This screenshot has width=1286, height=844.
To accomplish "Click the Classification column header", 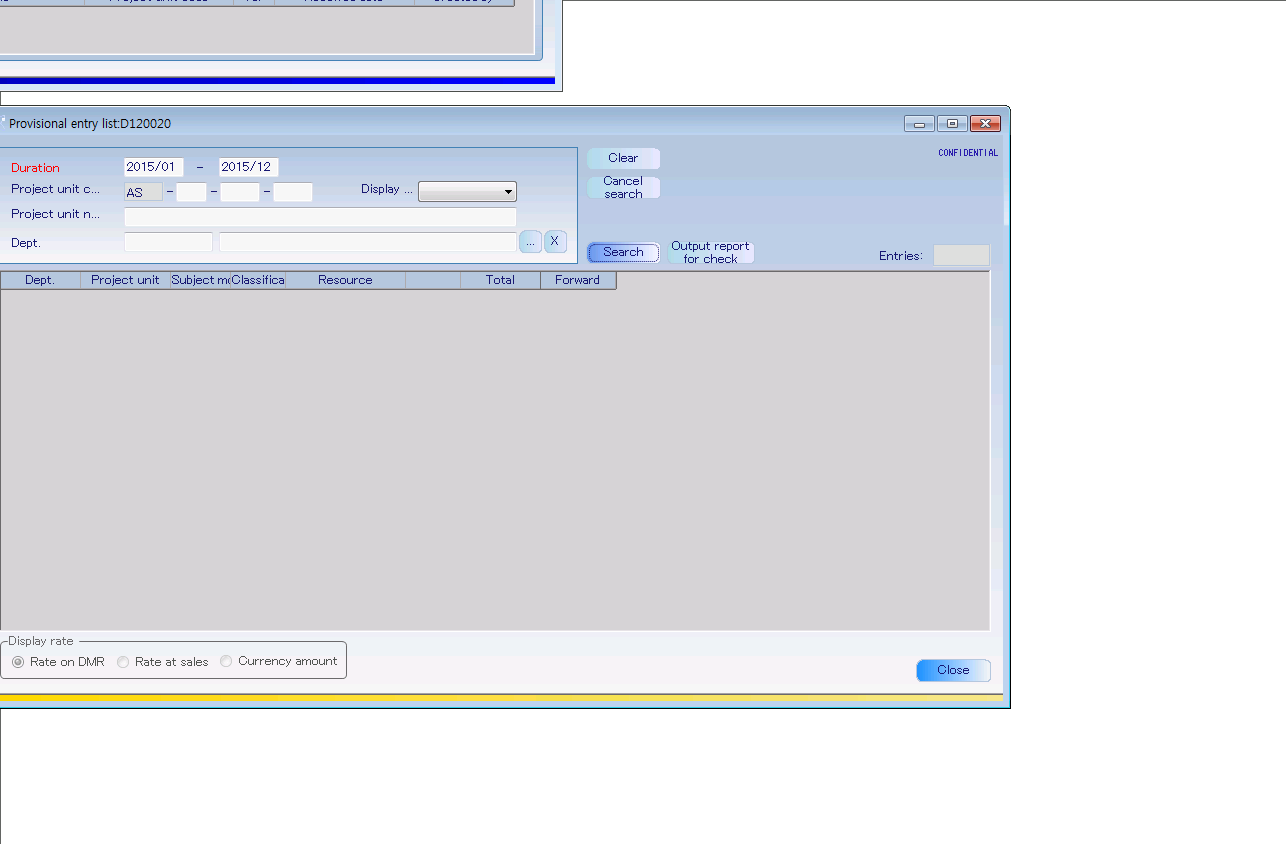I will pyautogui.click(x=258, y=280).
